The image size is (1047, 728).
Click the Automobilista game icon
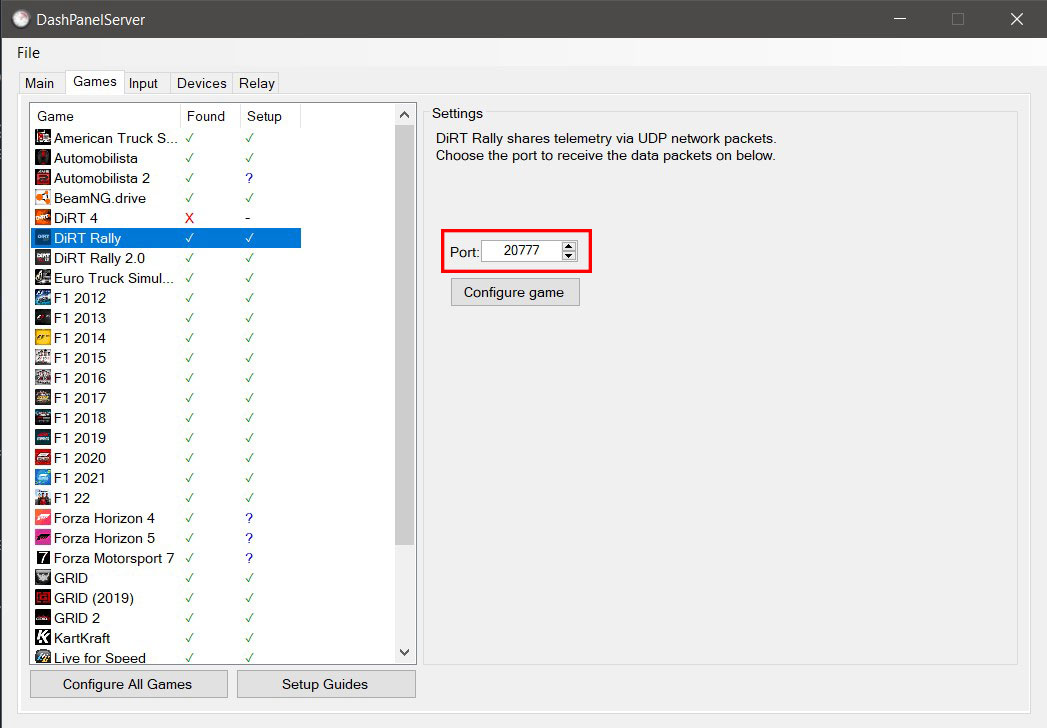[x=43, y=158]
